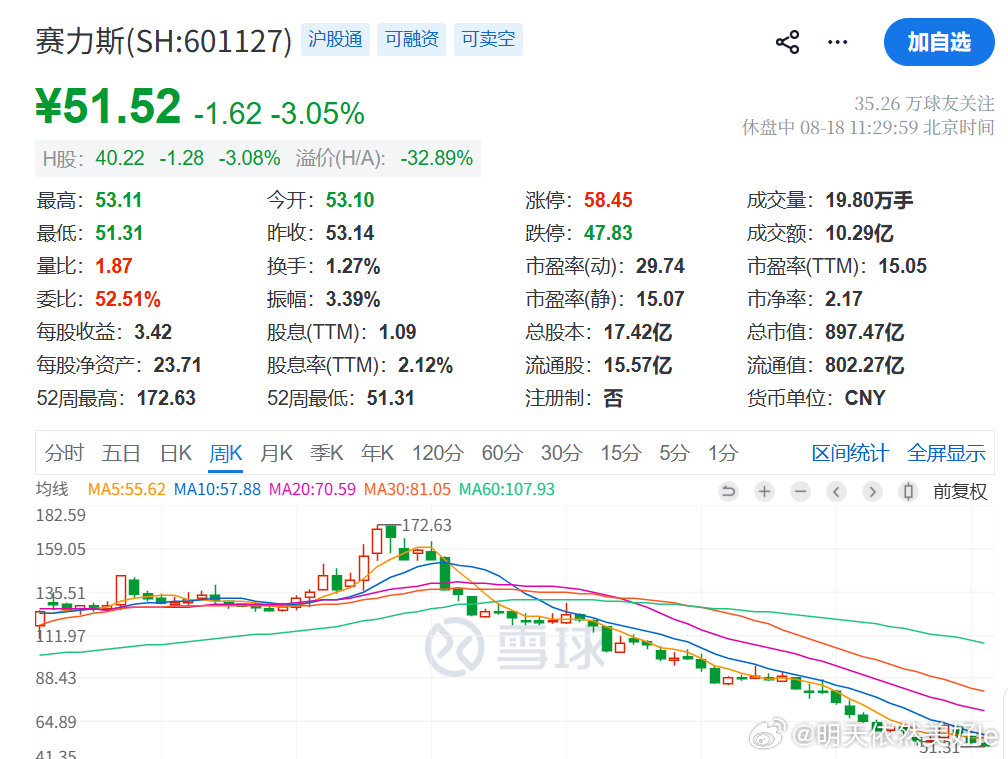Click the stock title 赛力斯(SH:601127)
1008x759 pixels.
point(164,40)
